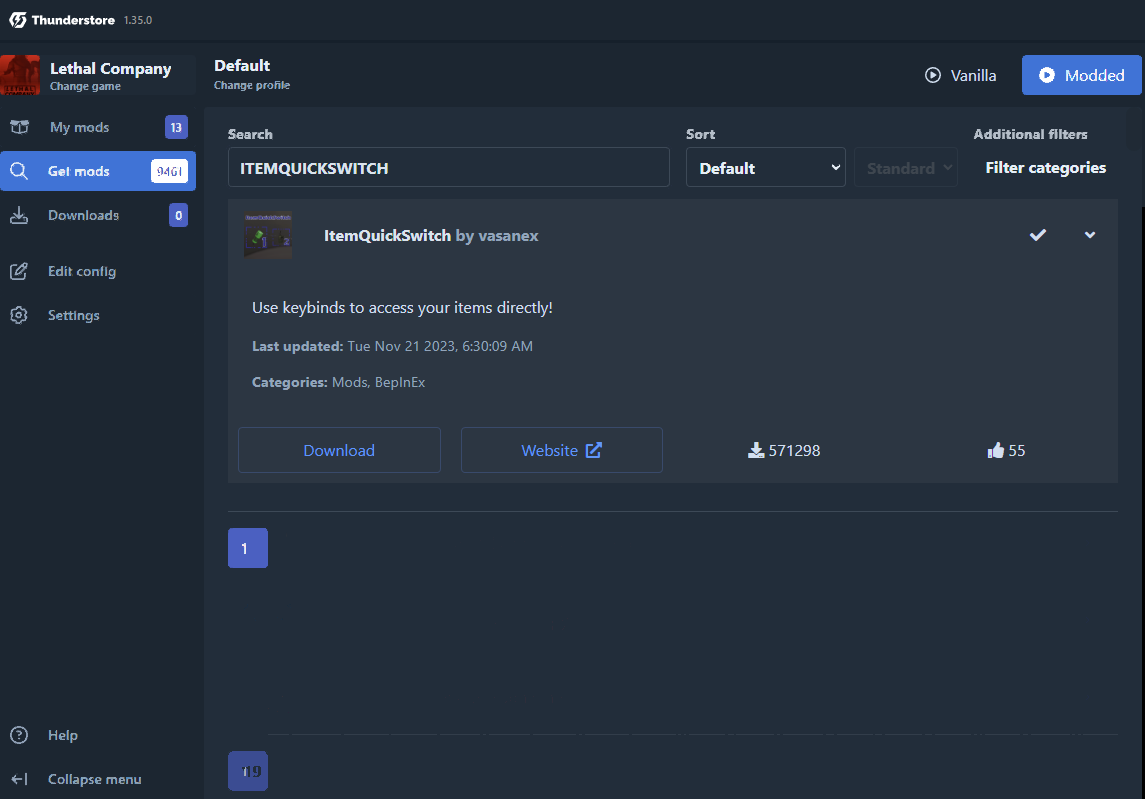Collapse the ItemQuickSwitch card with chevron
This screenshot has width=1145, height=799.
tap(1090, 235)
